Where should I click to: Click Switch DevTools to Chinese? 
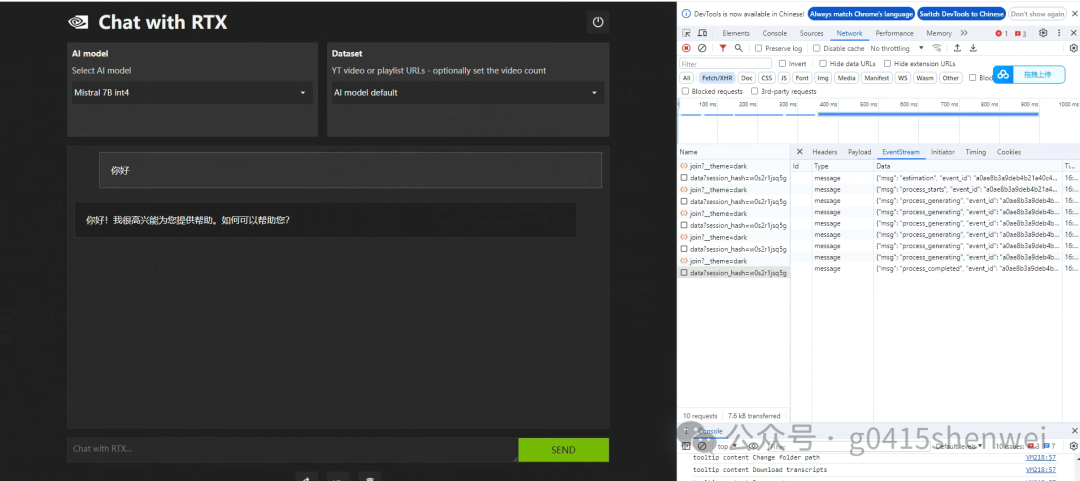[961, 14]
